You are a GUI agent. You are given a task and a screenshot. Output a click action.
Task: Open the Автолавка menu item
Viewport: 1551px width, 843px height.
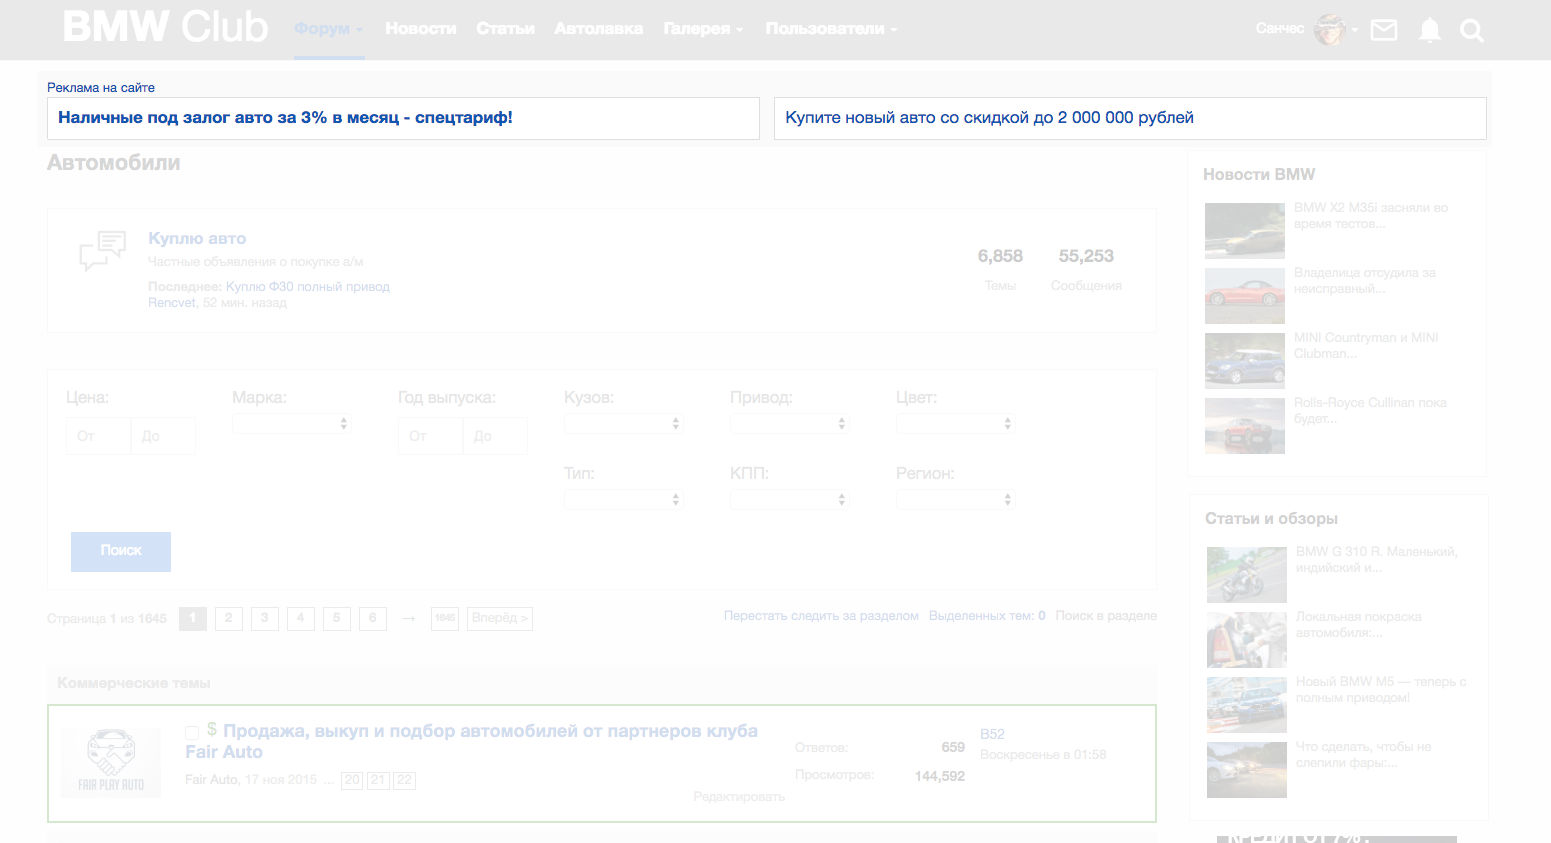click(598, 29)
